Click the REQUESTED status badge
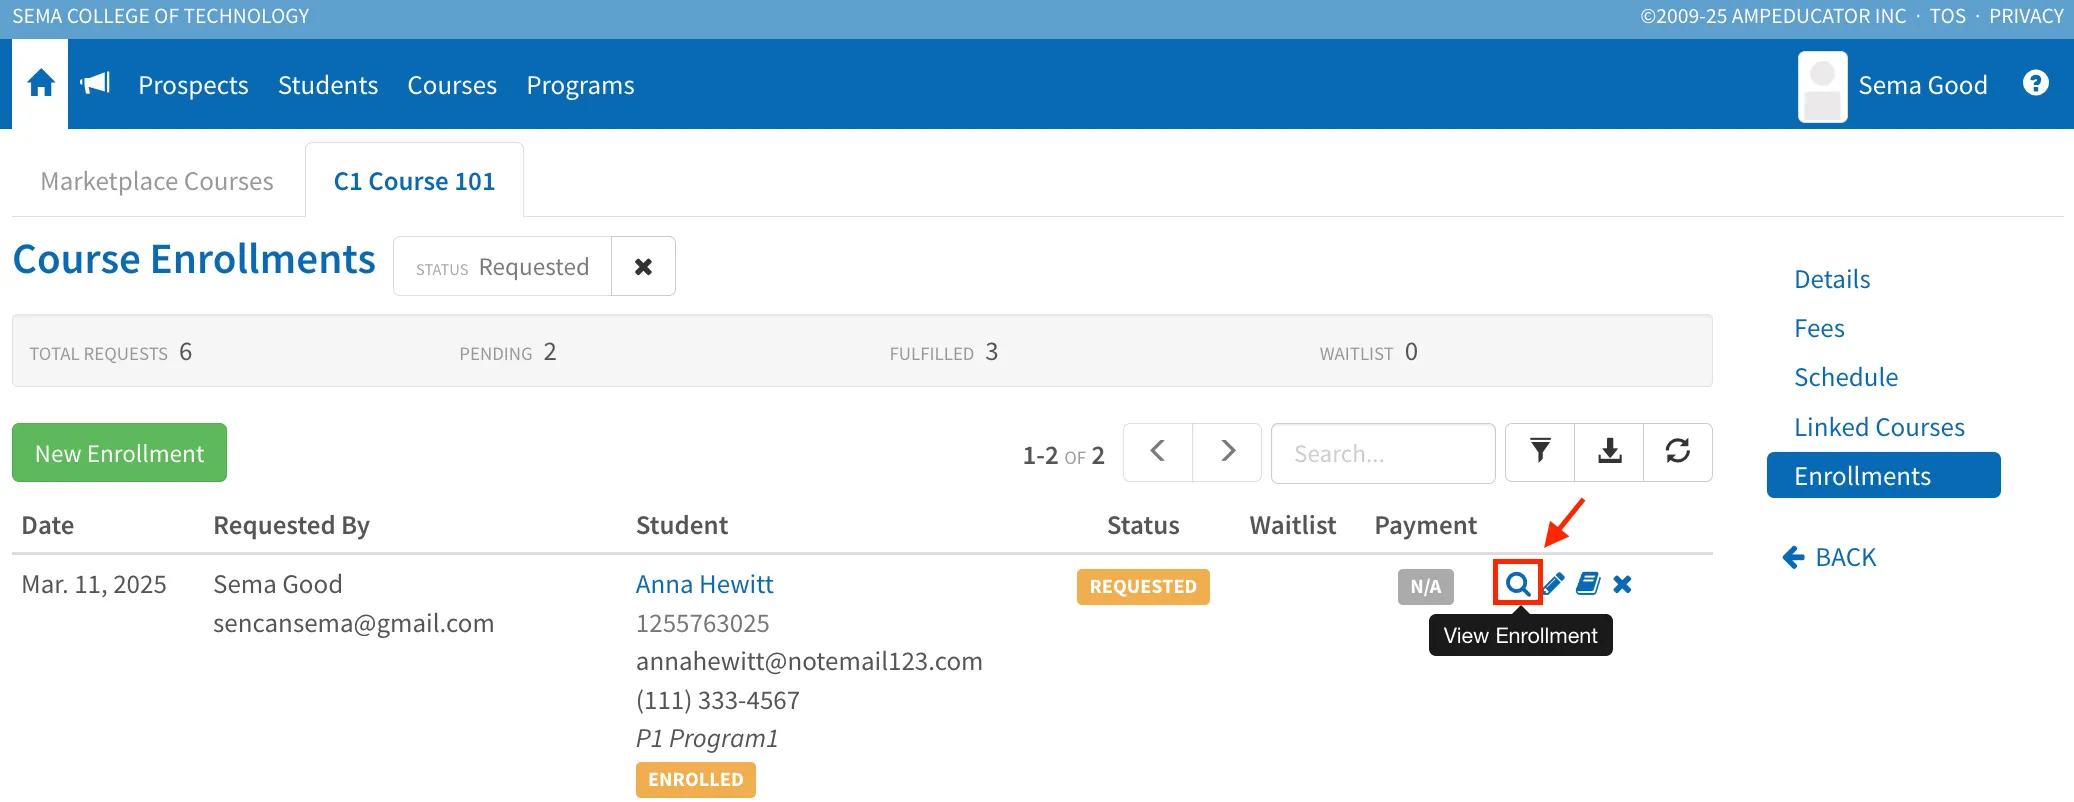The height and width of the screenshot is (802, 2074). pyautogui.click(x=1143, y=587)
